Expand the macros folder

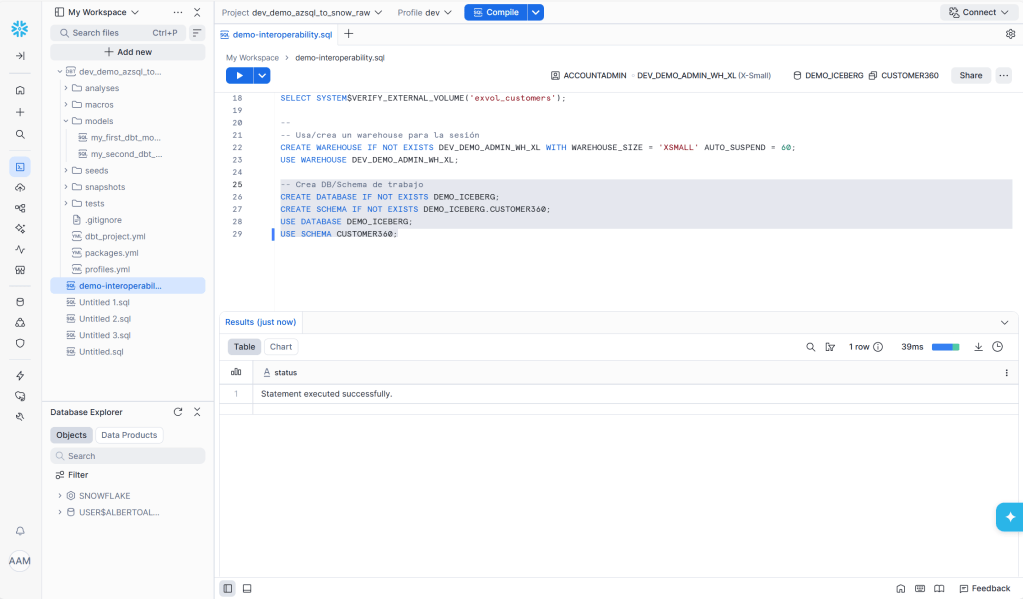coord(66,105)
